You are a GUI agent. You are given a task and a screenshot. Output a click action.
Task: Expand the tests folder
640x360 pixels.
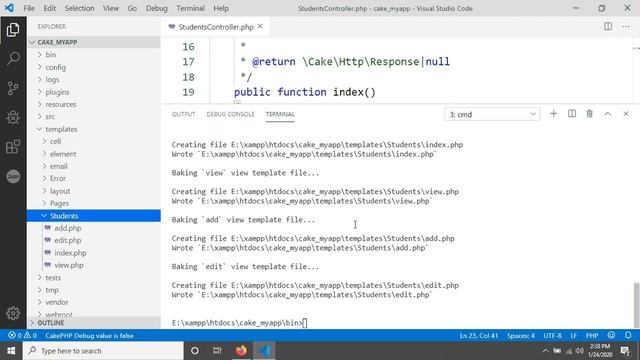tap(93, 277)
